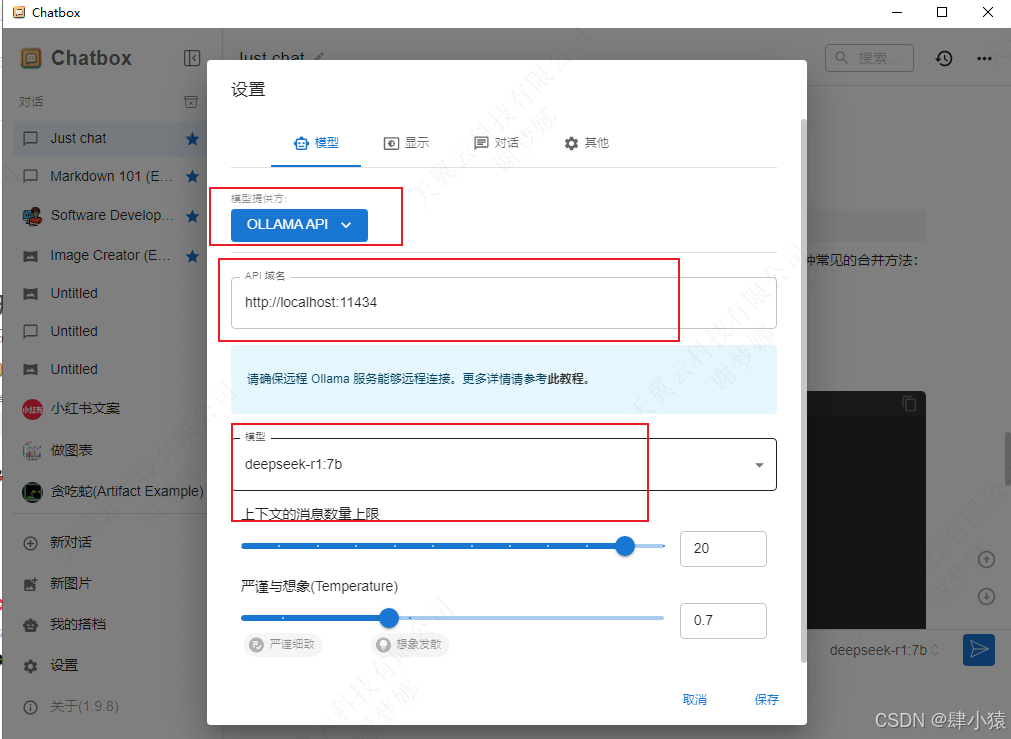Click the 取消 cancel button
The width and height of the screenshot is (1011, 739).
694,700
